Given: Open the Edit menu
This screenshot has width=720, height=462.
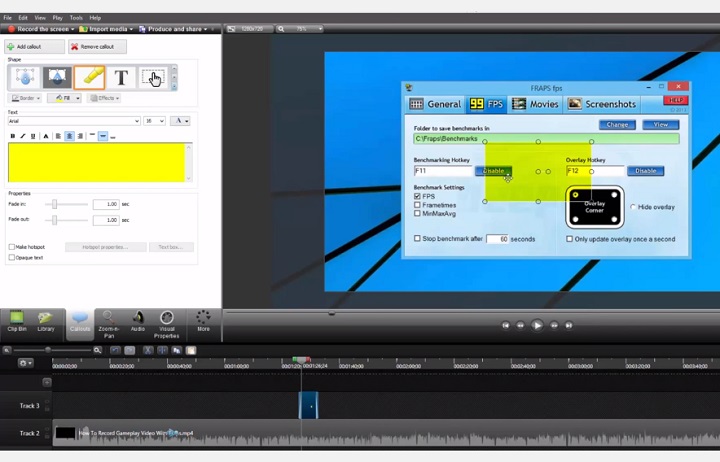Looking at the screenshot, I should [x=23, y=18].
